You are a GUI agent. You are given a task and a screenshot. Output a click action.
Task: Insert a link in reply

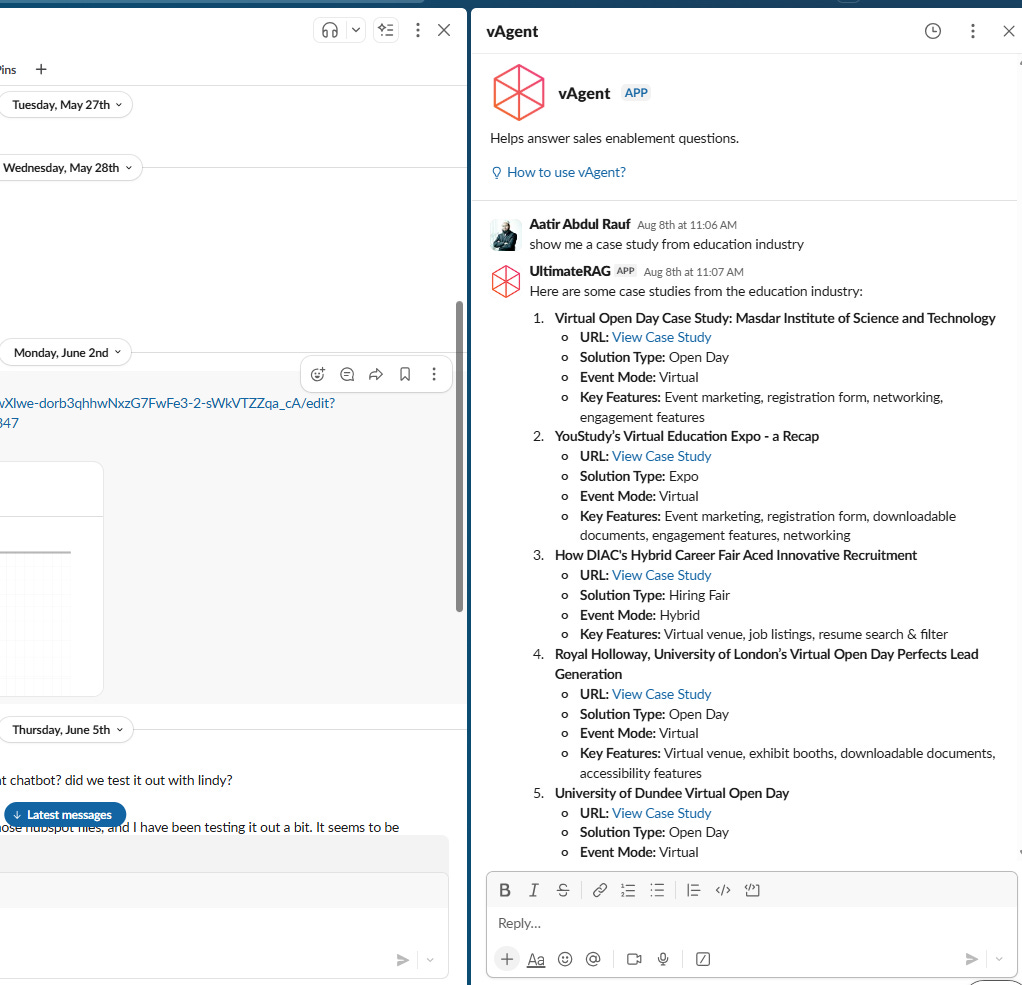tap(600, 890)
